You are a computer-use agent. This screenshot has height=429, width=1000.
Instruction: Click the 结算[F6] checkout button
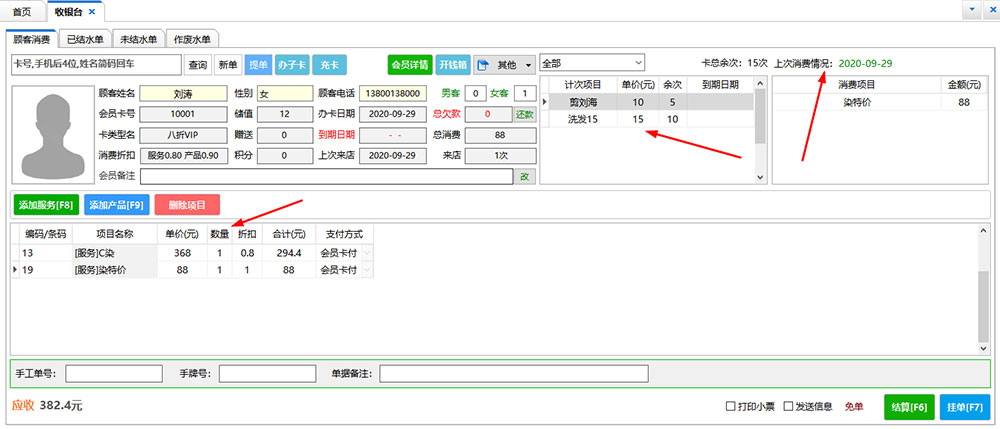point(908,407)
